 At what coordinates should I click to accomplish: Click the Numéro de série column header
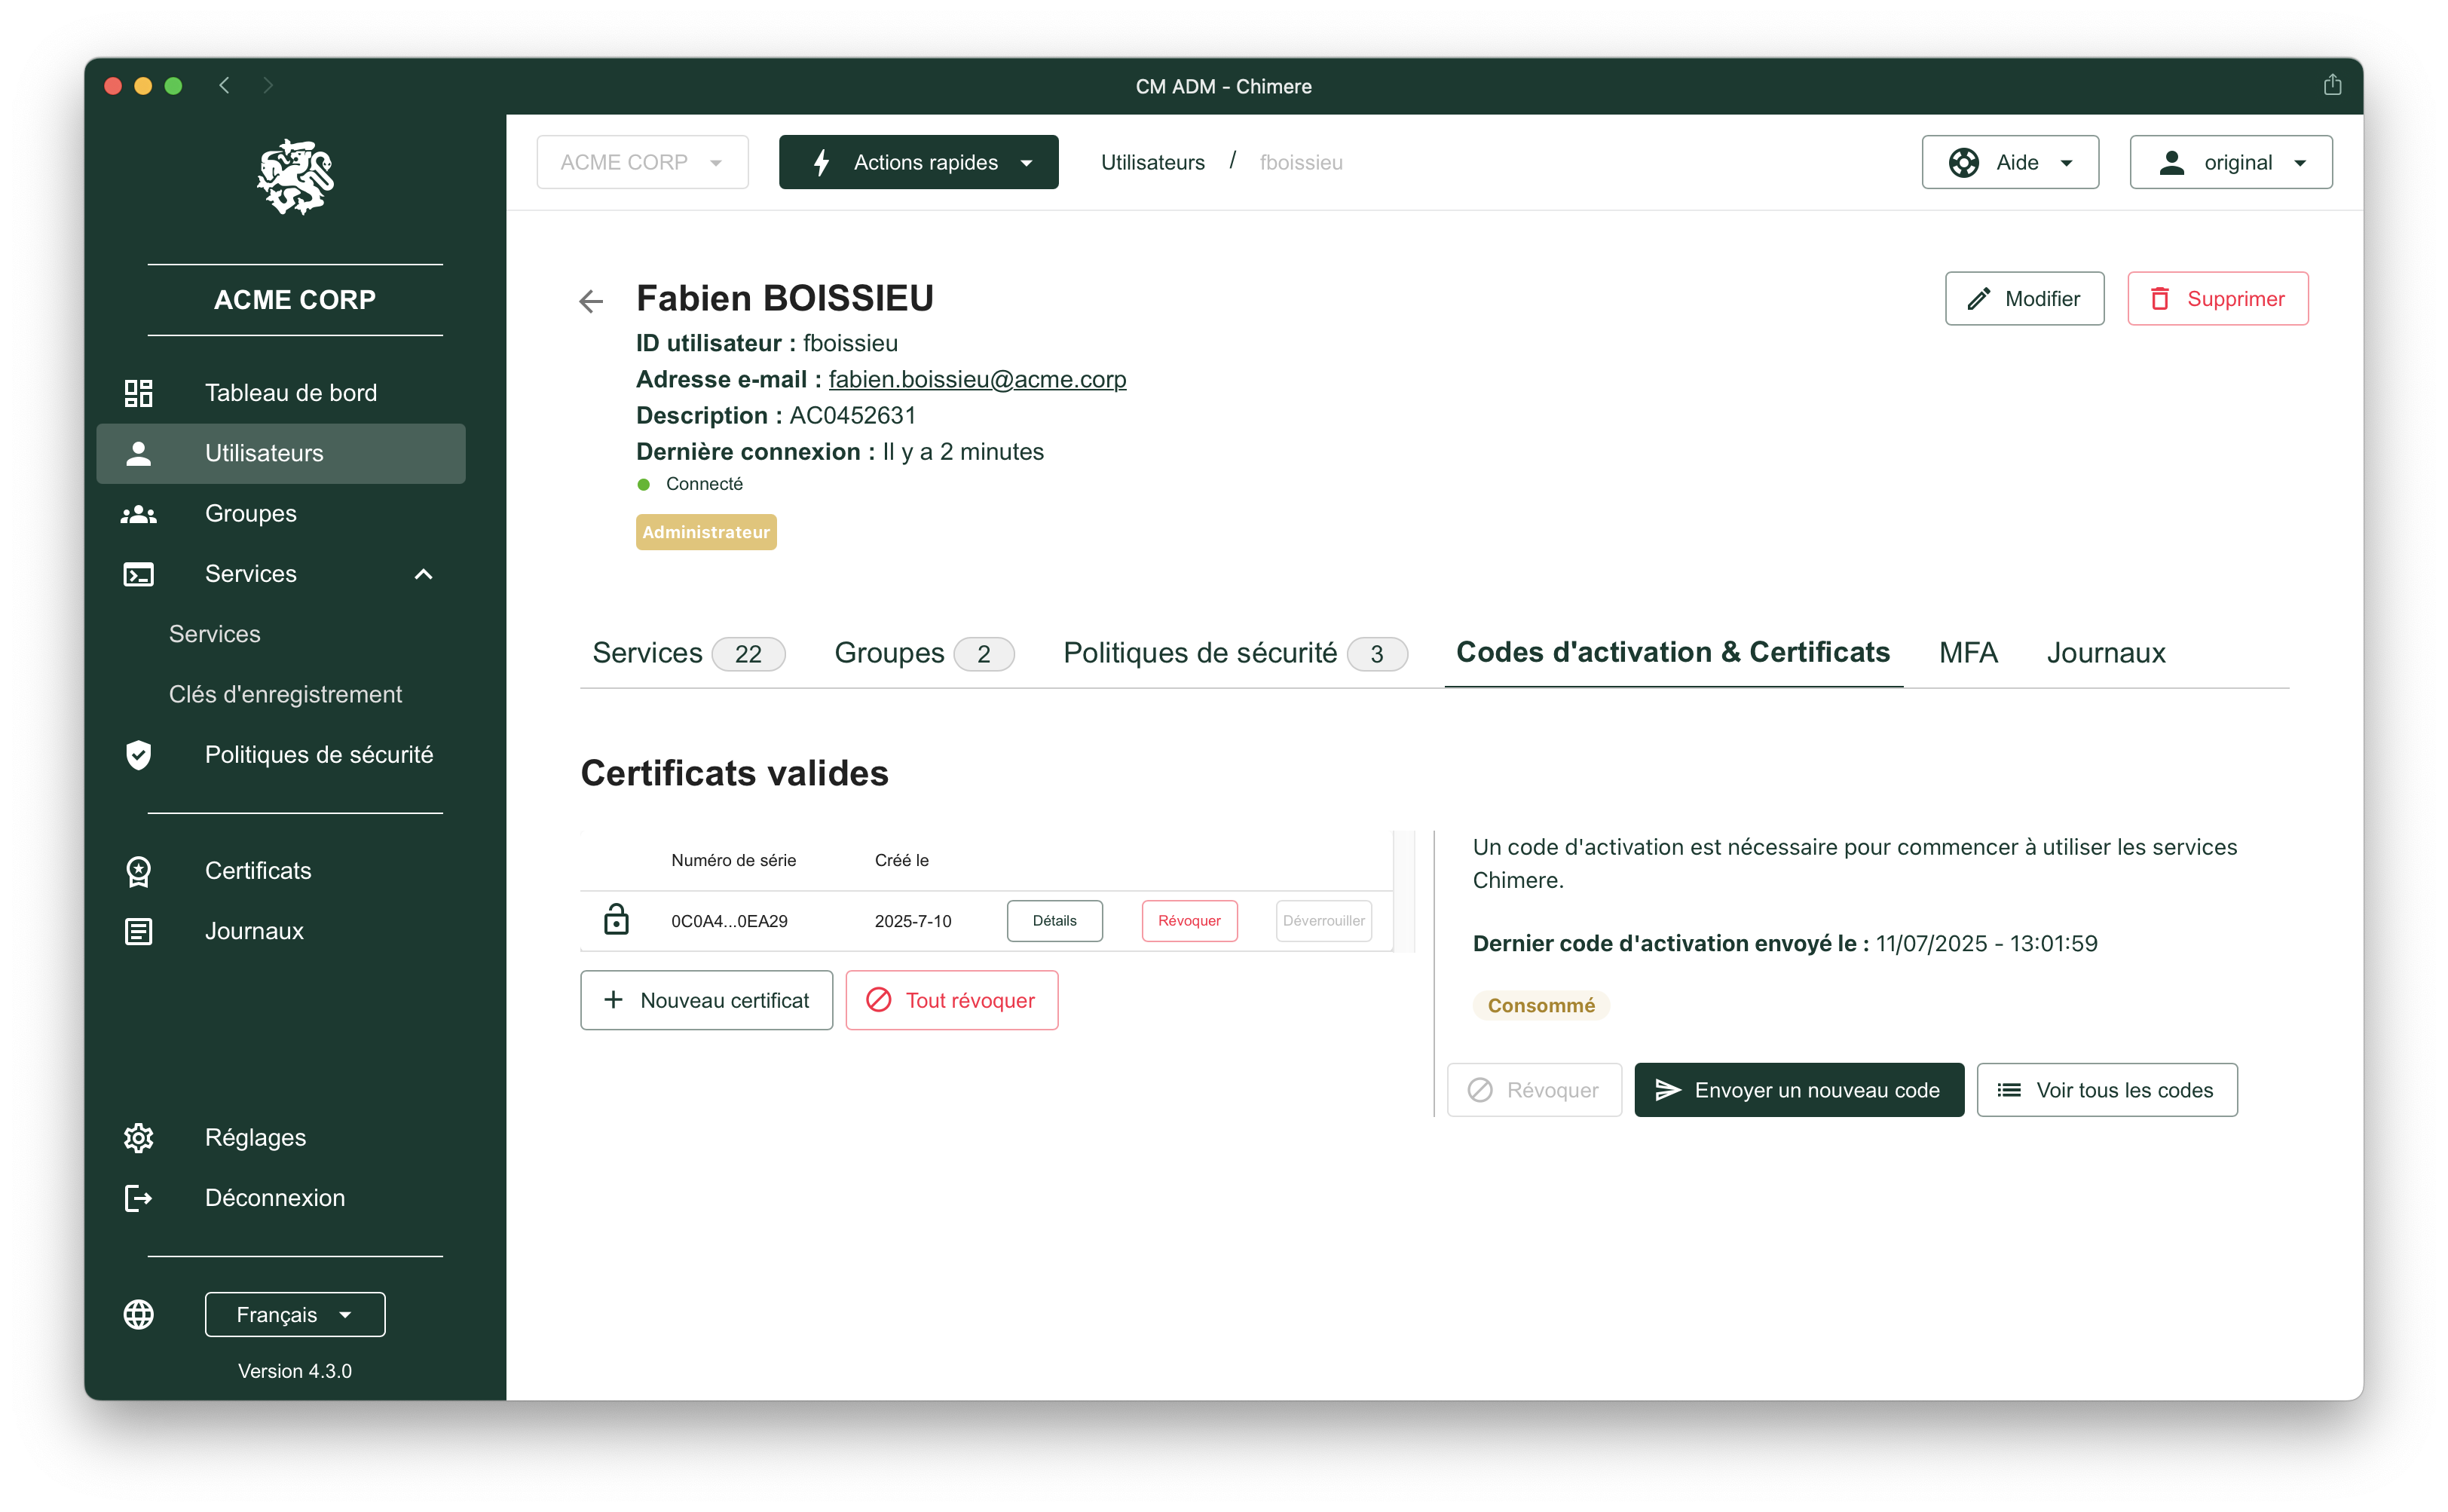pos(733,860)
